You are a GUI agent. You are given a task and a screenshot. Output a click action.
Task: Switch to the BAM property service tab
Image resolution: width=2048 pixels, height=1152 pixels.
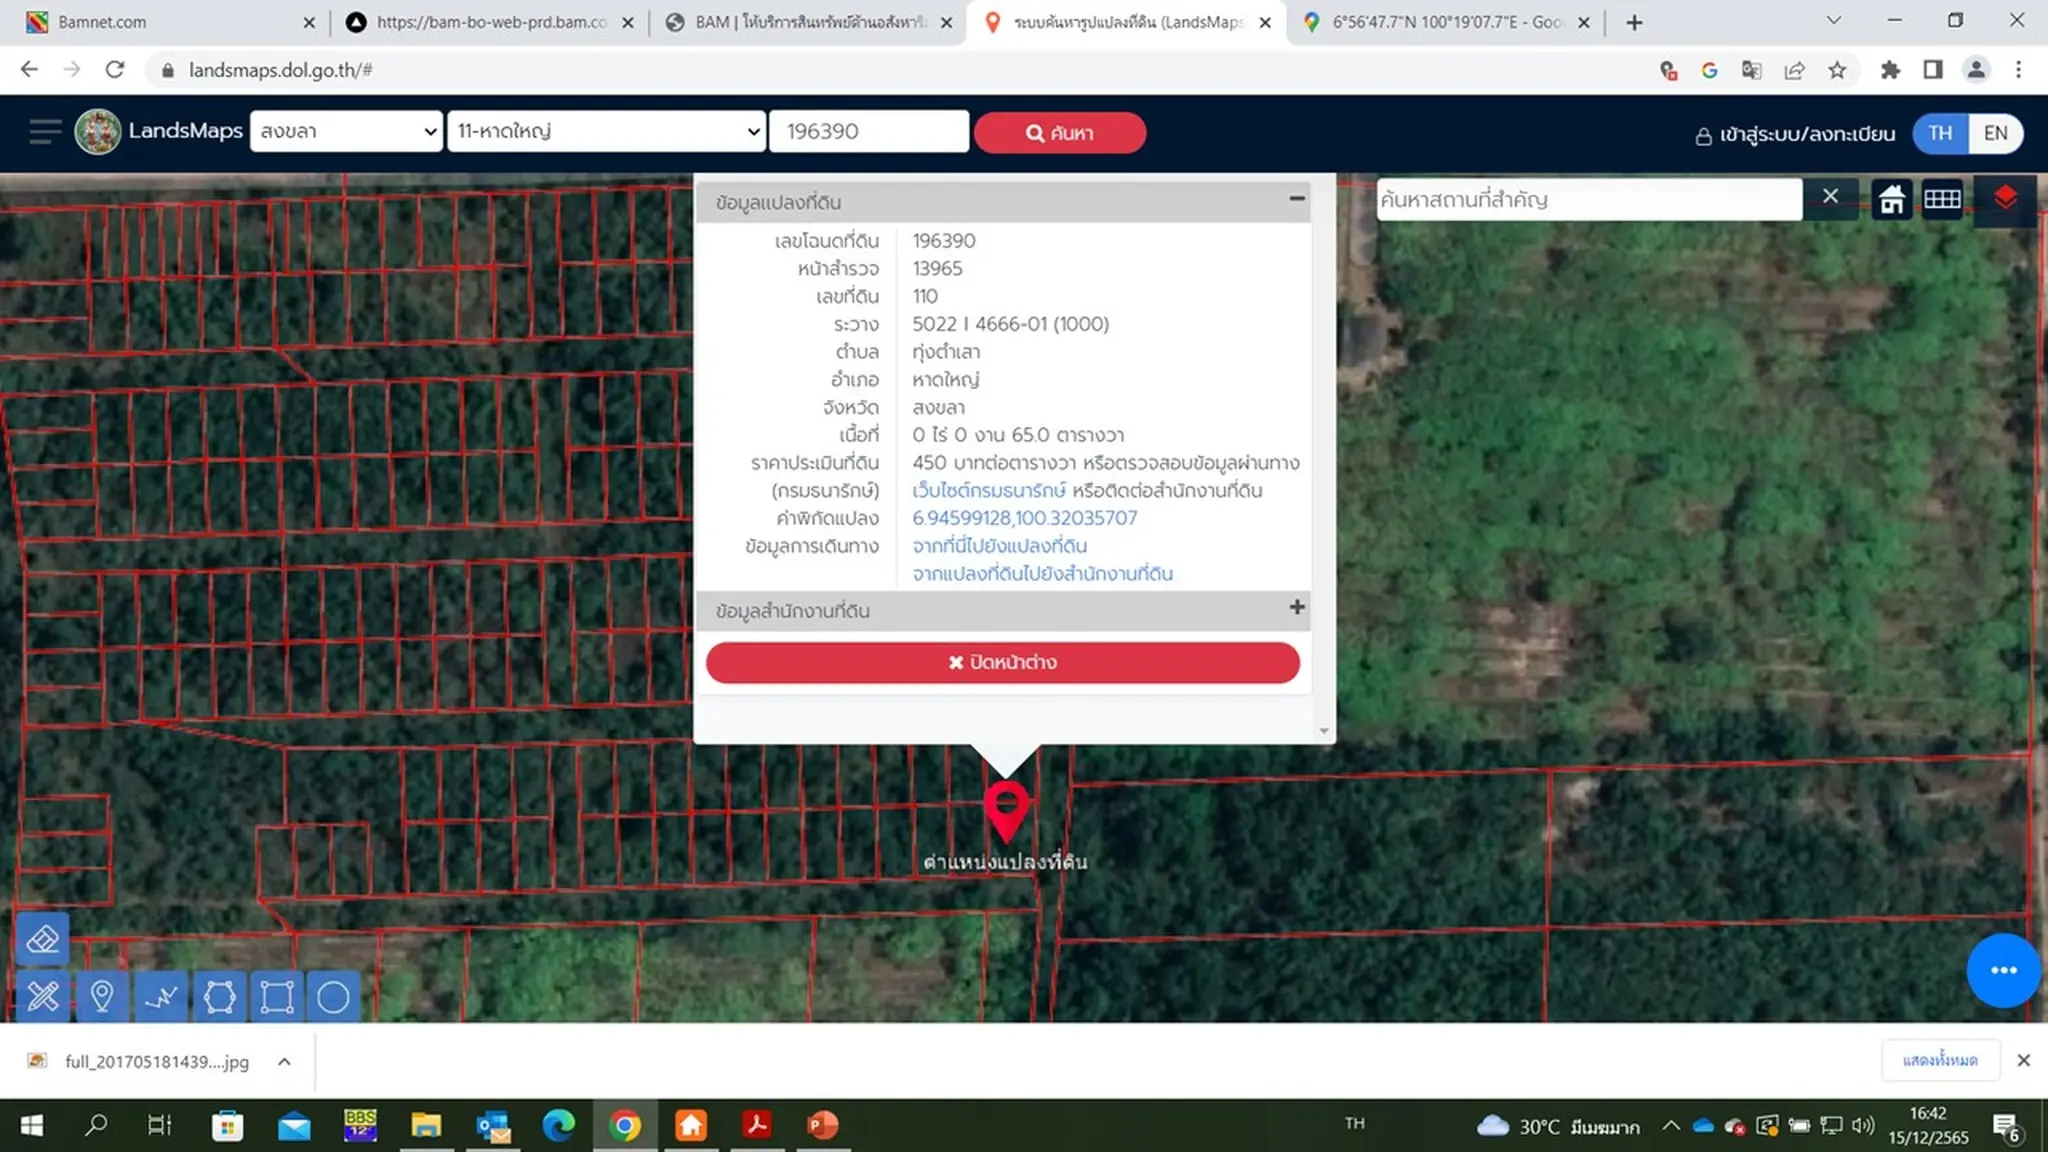(x=810, y=22)
